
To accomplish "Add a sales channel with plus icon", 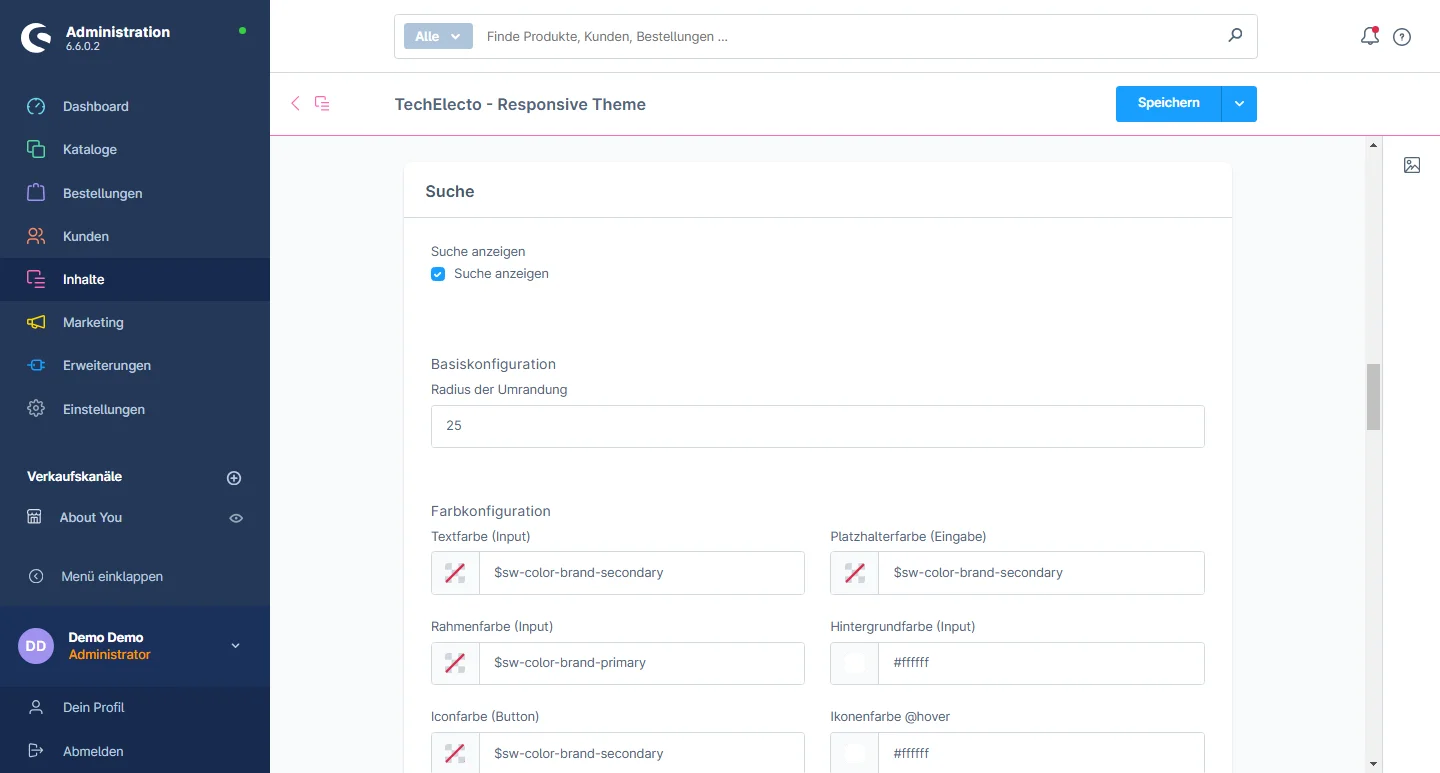I will click(234, 478).
